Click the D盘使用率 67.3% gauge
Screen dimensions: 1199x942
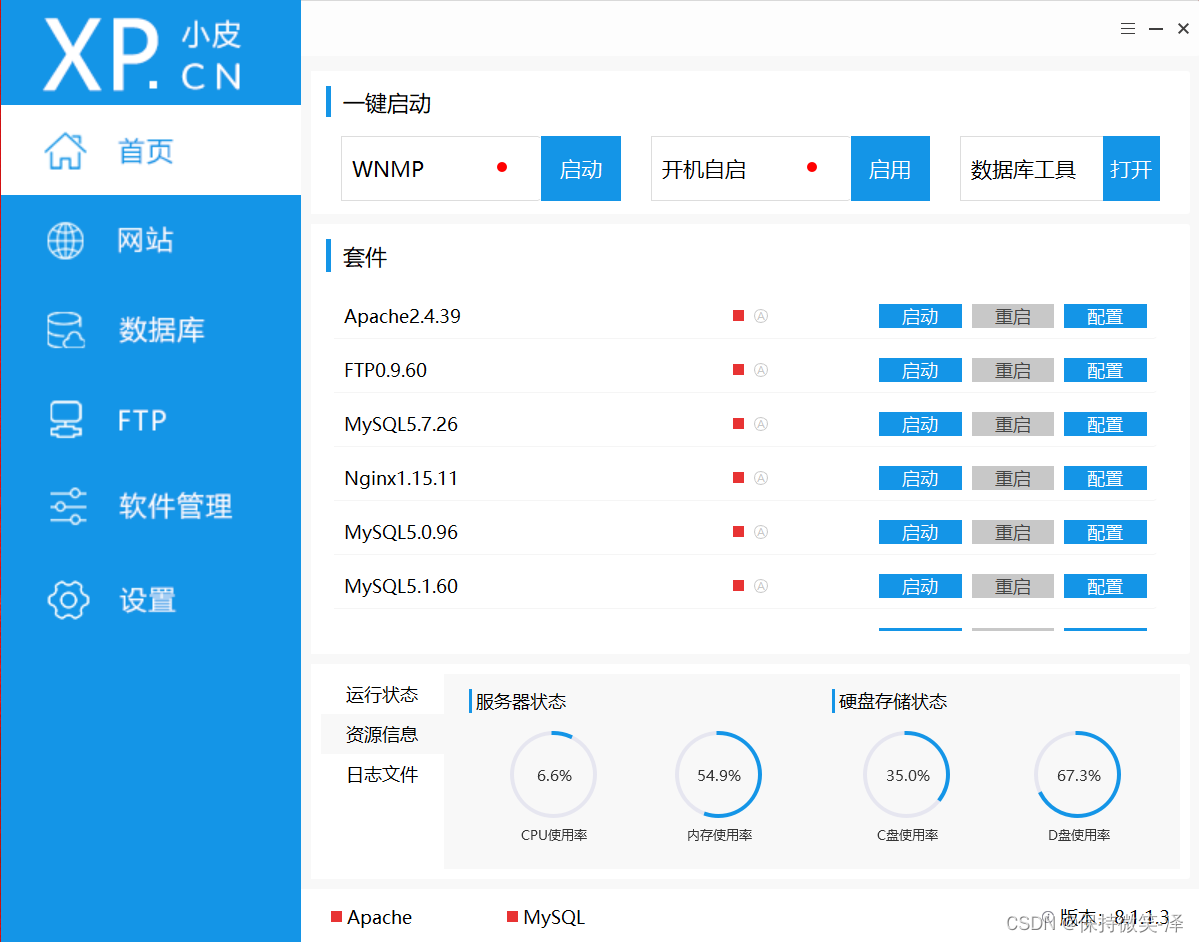tap(1078, 775)
